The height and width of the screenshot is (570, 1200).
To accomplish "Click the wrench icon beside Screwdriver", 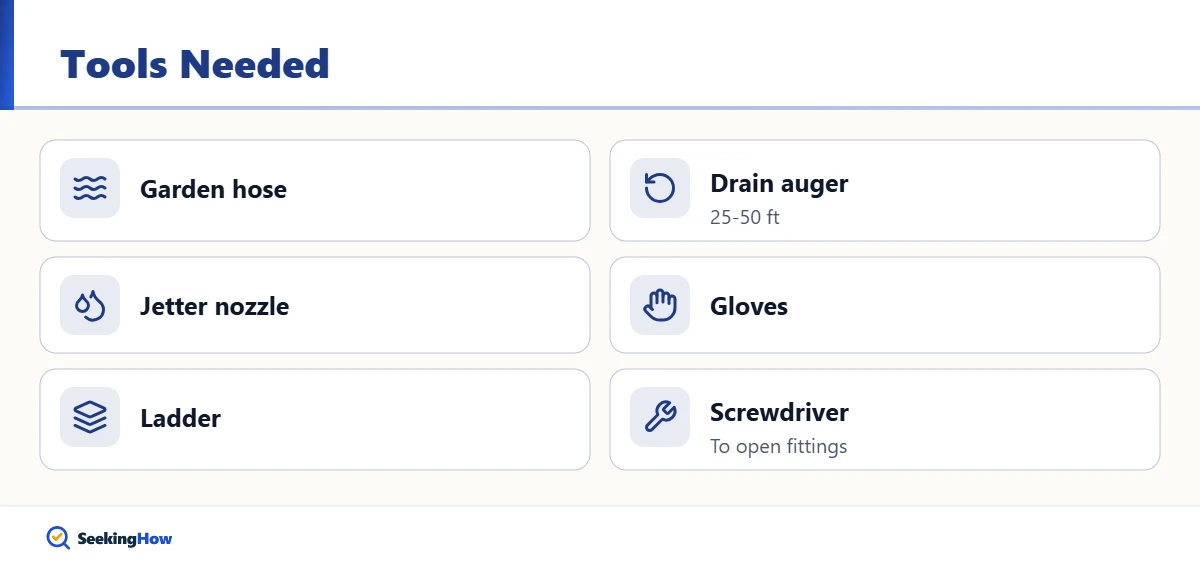I will coord(660,417).
